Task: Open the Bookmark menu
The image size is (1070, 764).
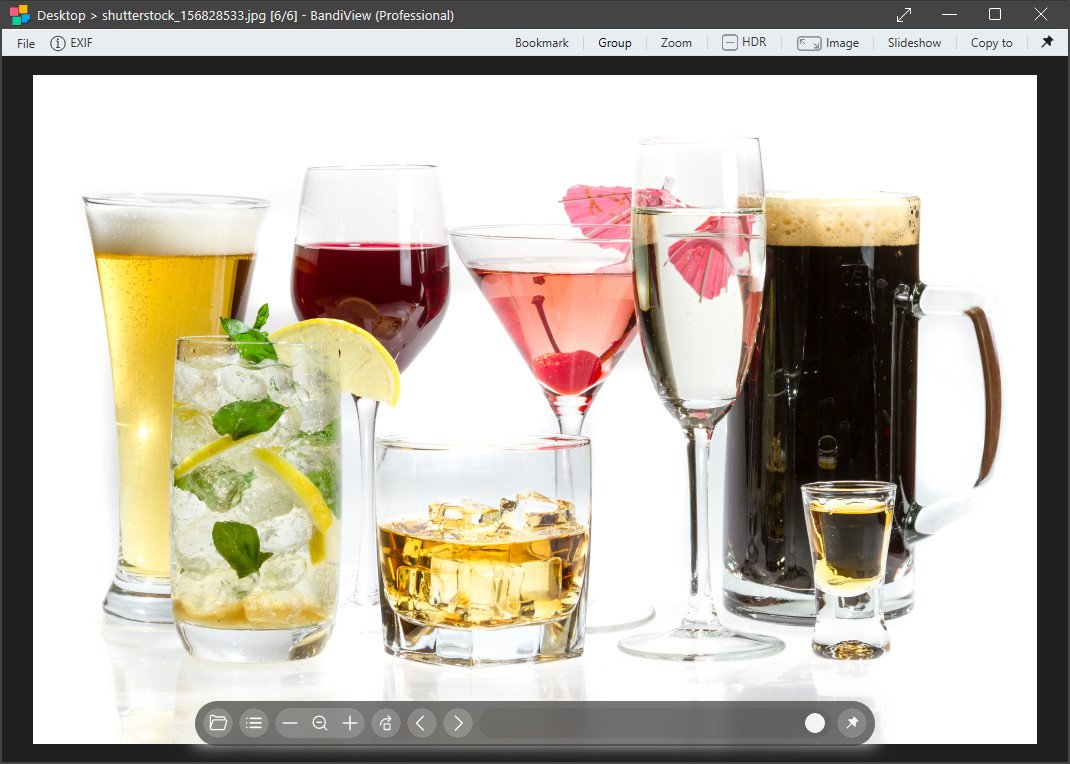Action: point(542,43)
